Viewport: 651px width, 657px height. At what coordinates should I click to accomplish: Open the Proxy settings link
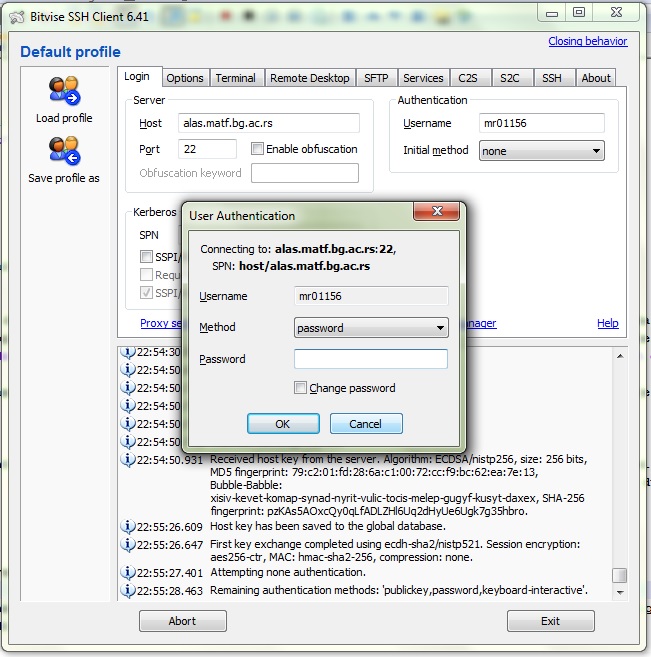161,323
